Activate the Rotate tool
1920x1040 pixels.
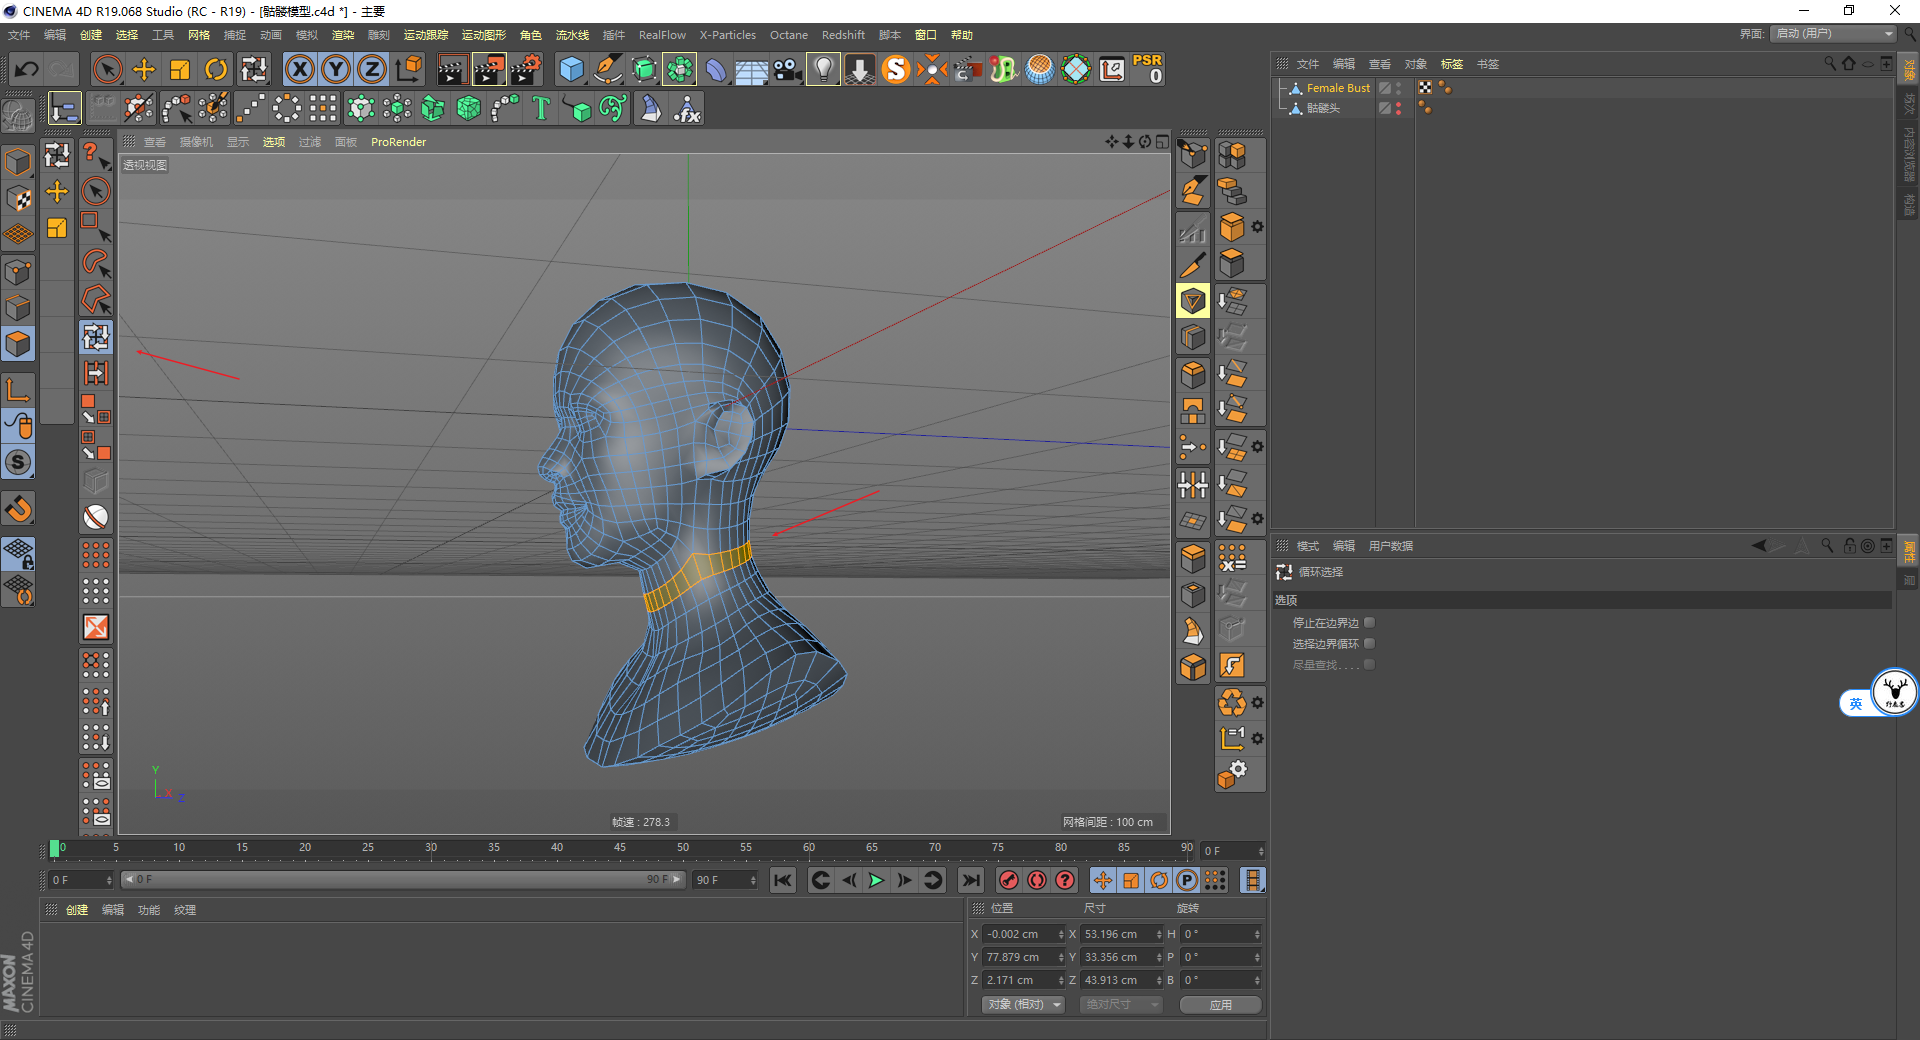[x=216, y=69]
